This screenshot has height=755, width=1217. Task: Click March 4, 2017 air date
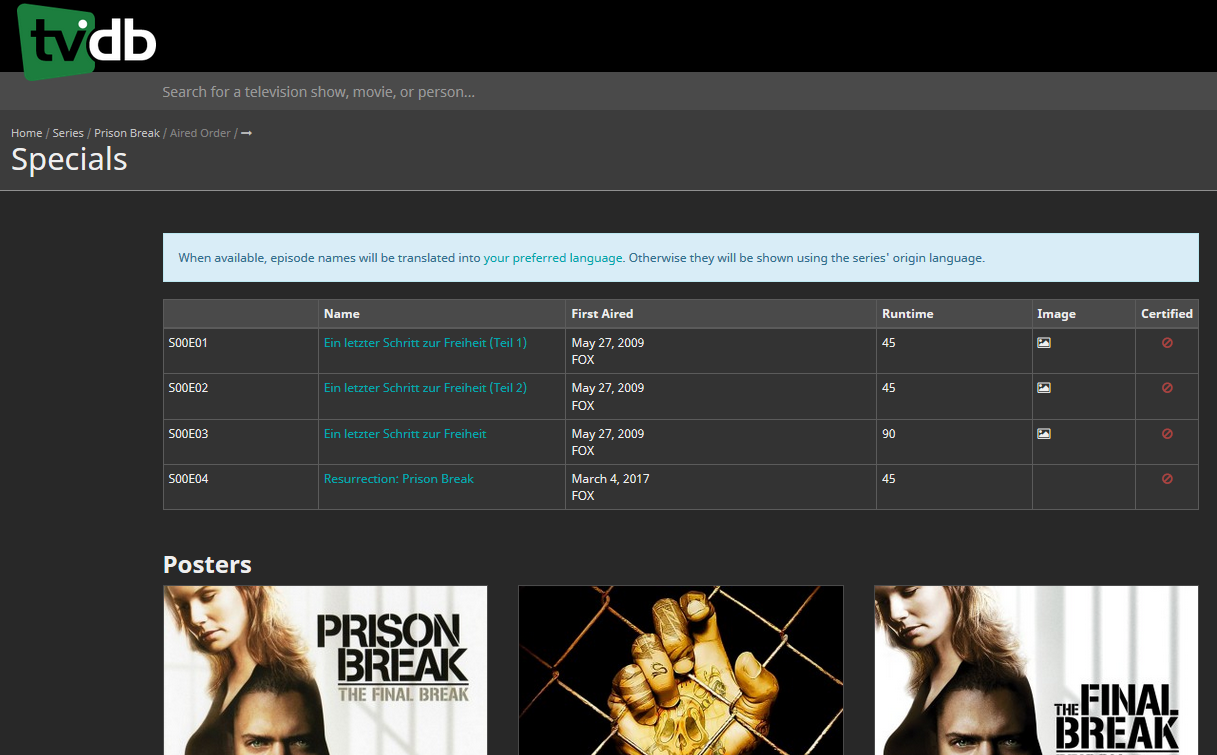610,479
